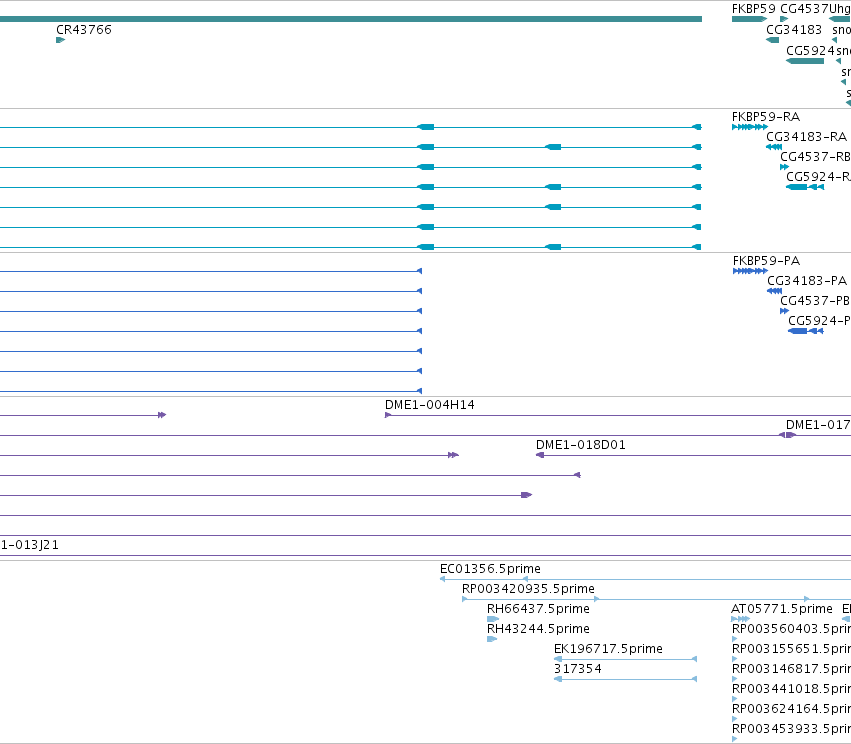The height and width of the screenshot is (744, 851).
Task: Click the FKBP59-PA protein label
Action: 766,261
